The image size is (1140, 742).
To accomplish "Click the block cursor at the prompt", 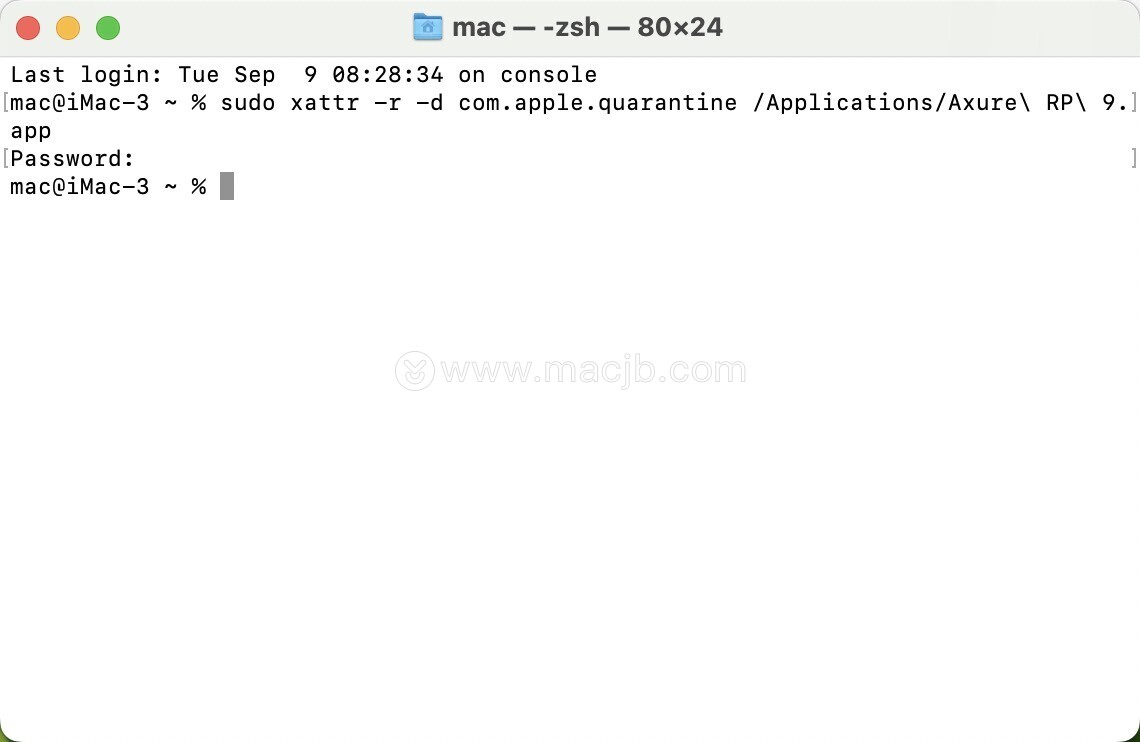I will coord(227,186).
